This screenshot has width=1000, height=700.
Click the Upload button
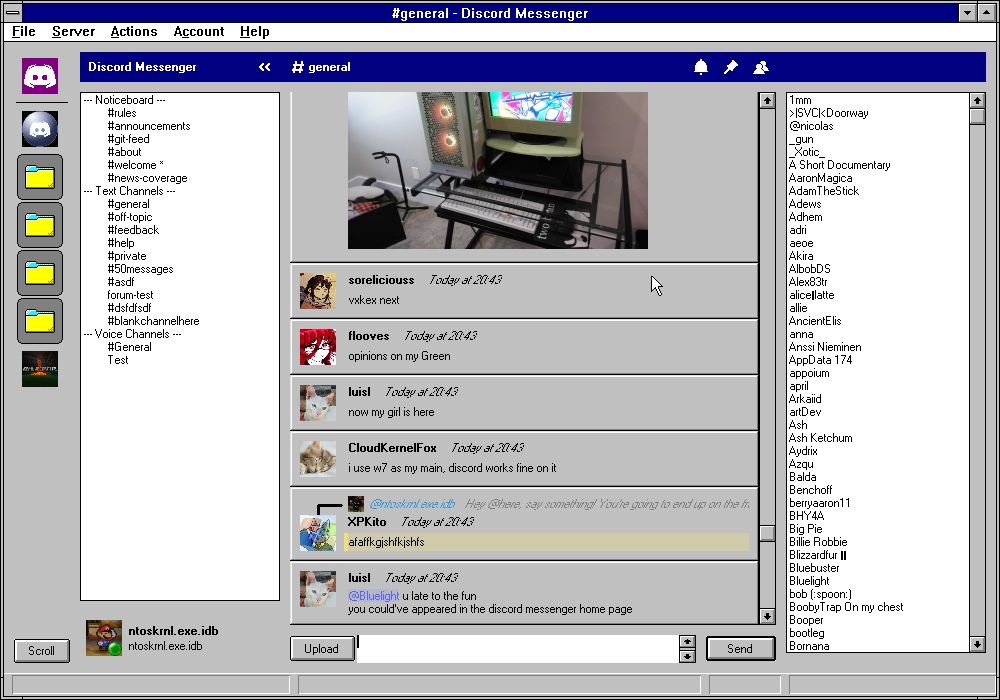pyautogui.click(x=322, y=648)
